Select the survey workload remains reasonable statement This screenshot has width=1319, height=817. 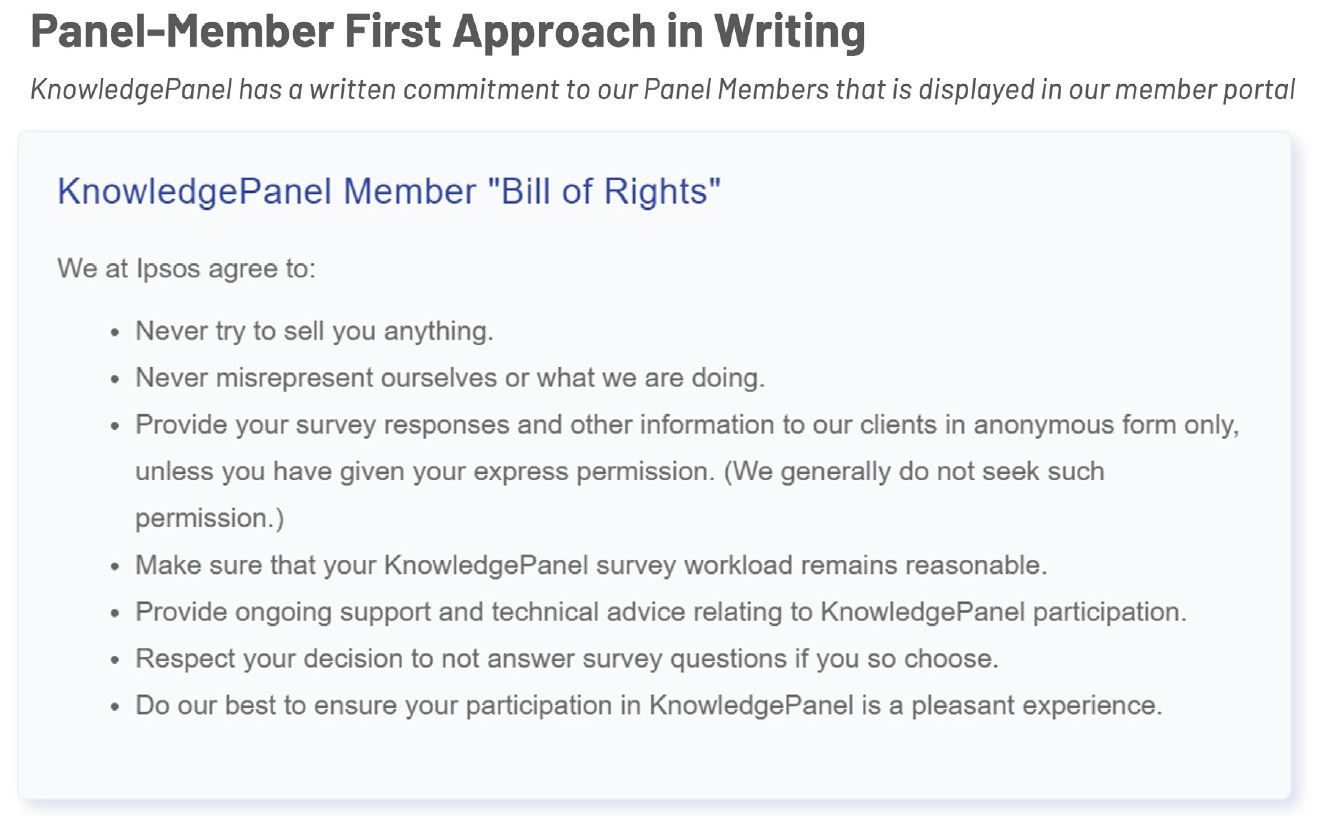point(591,565)
